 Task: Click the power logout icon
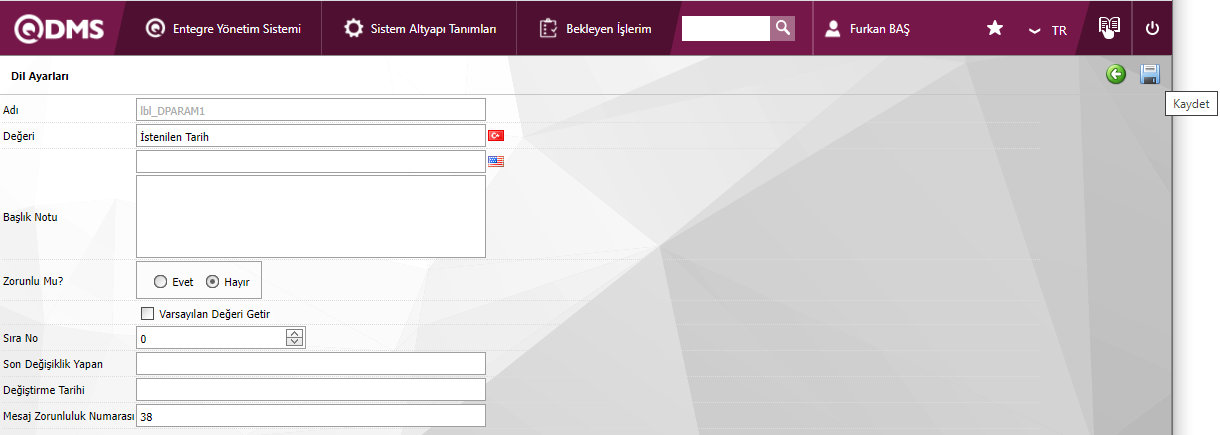(1152, 29)
